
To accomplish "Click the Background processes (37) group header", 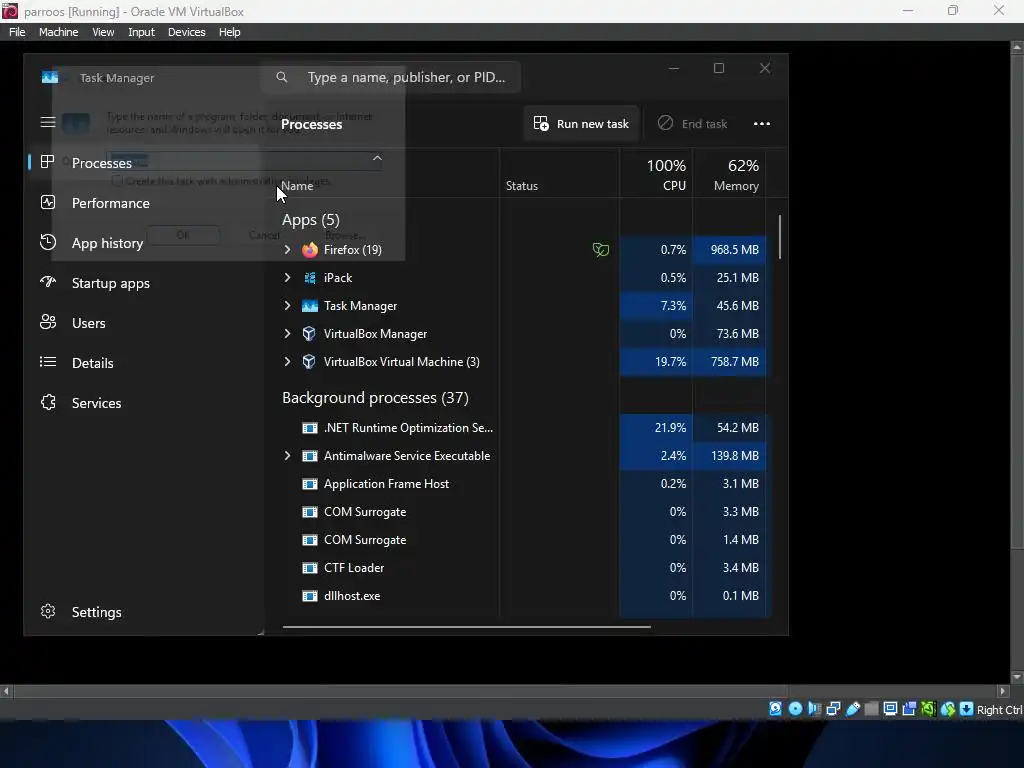I will coord(376,398).
